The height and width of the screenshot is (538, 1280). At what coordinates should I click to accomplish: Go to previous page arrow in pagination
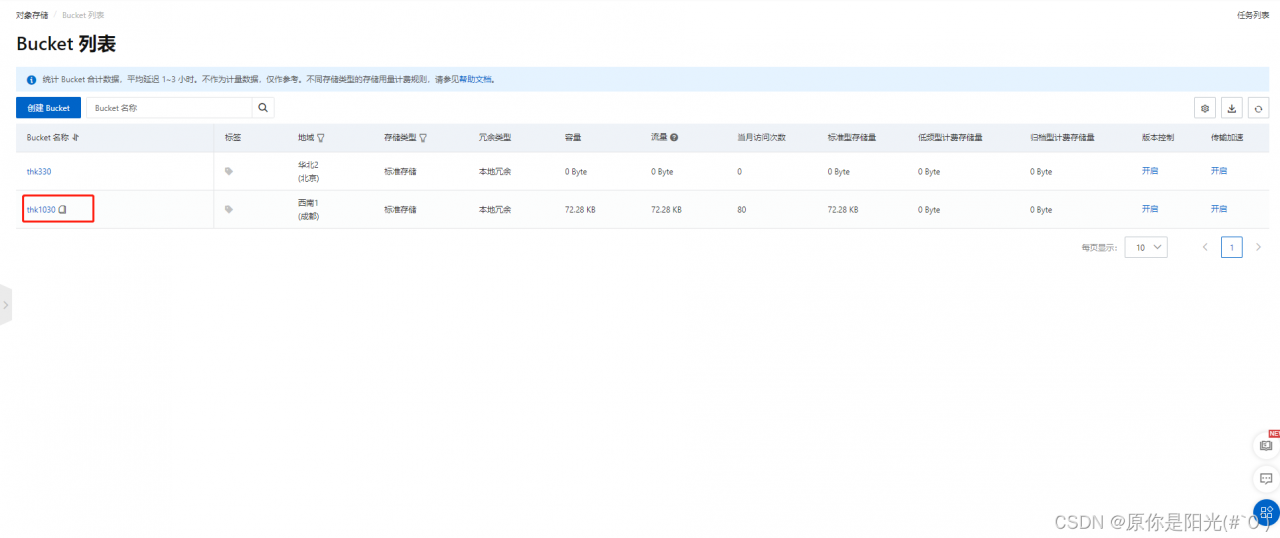click(x=1205, y=247)
